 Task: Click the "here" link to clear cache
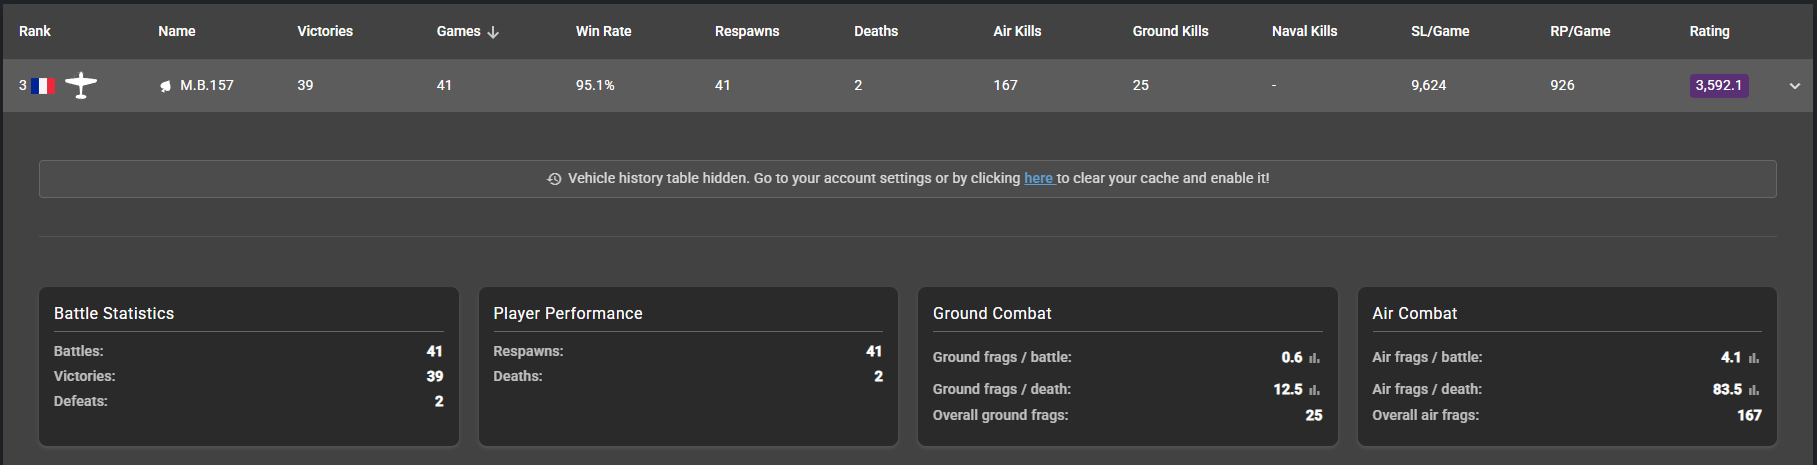pos(1038,178)
